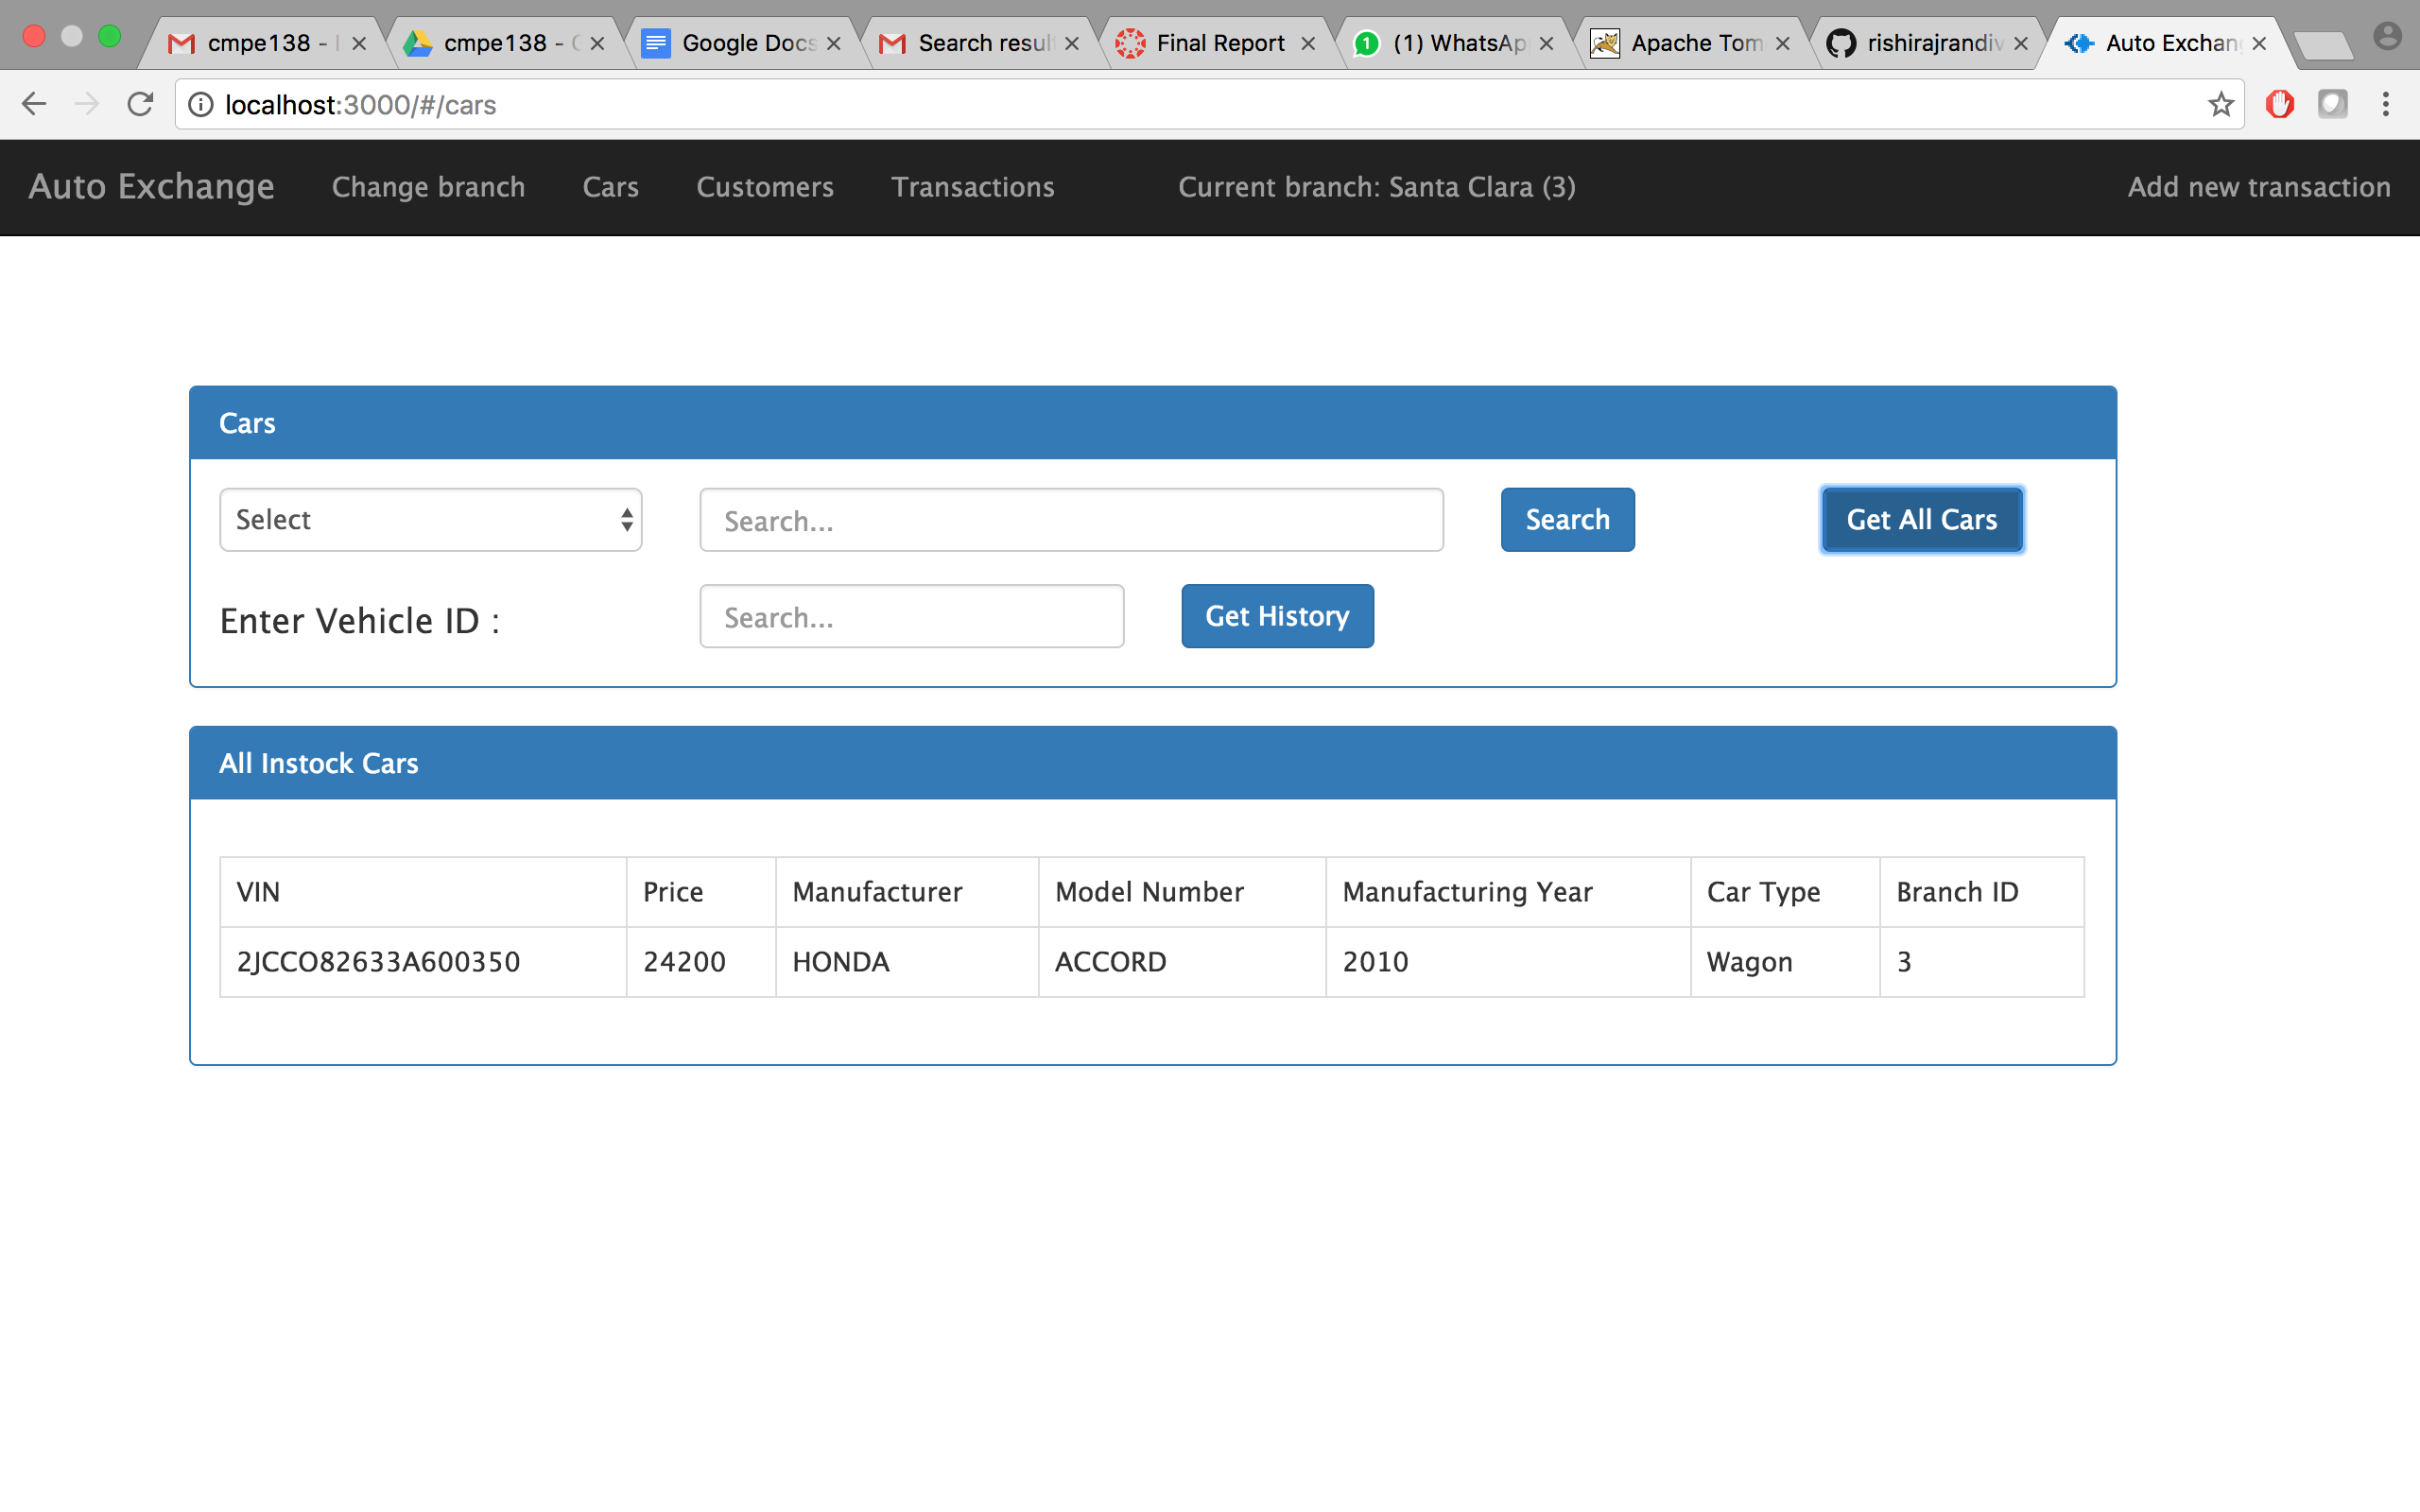Open the red adblock extension icon
Viewport: 2420px width, 1512px height.
click(2279, 104)
